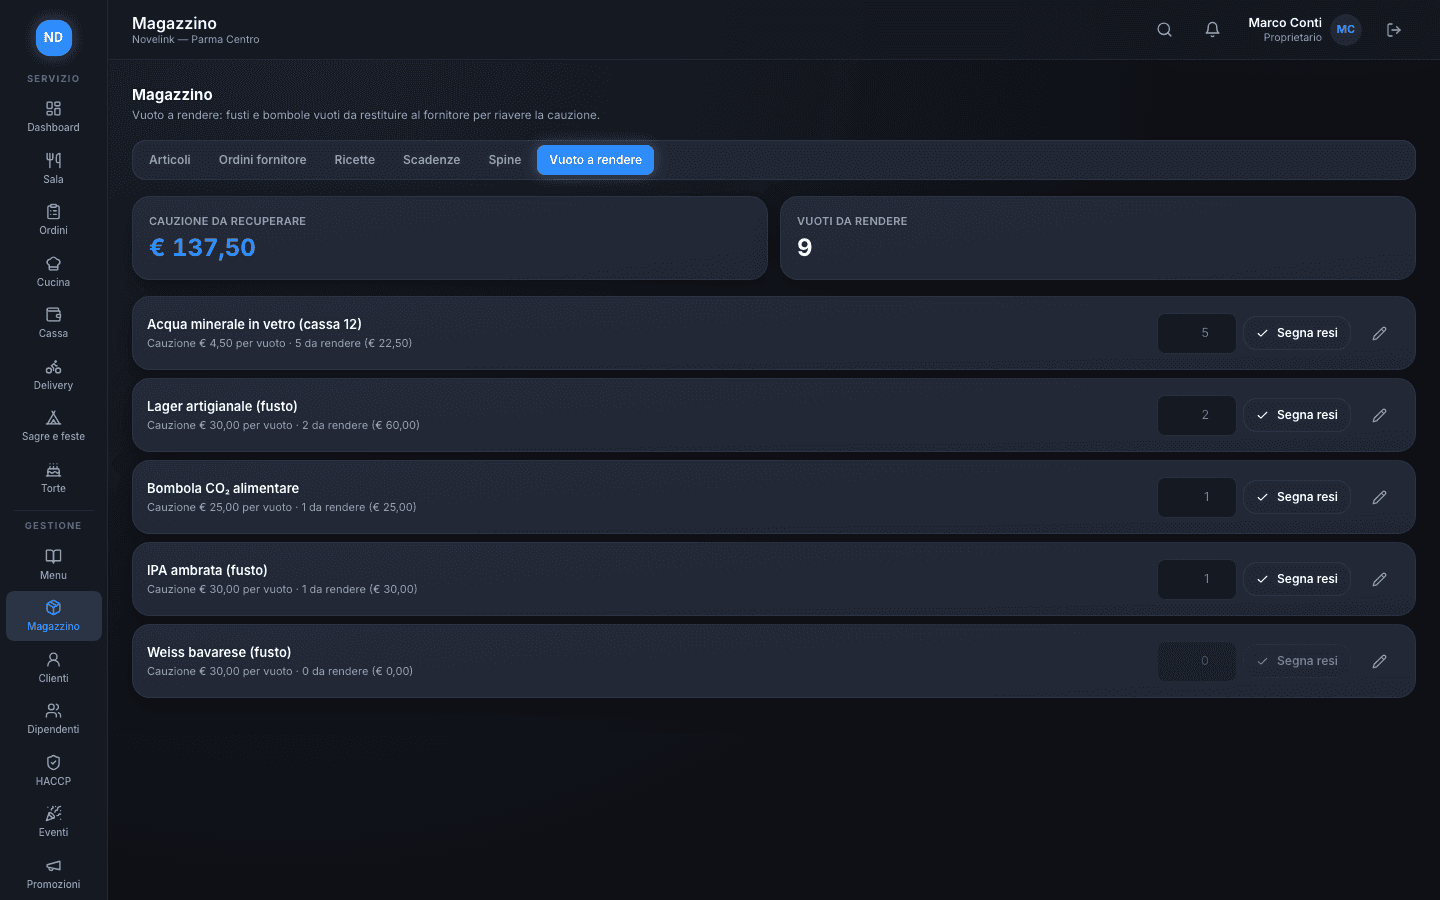Click the logout icon
The height and width of the screenshot is (900, 1440).
(x=1394, y=30)
